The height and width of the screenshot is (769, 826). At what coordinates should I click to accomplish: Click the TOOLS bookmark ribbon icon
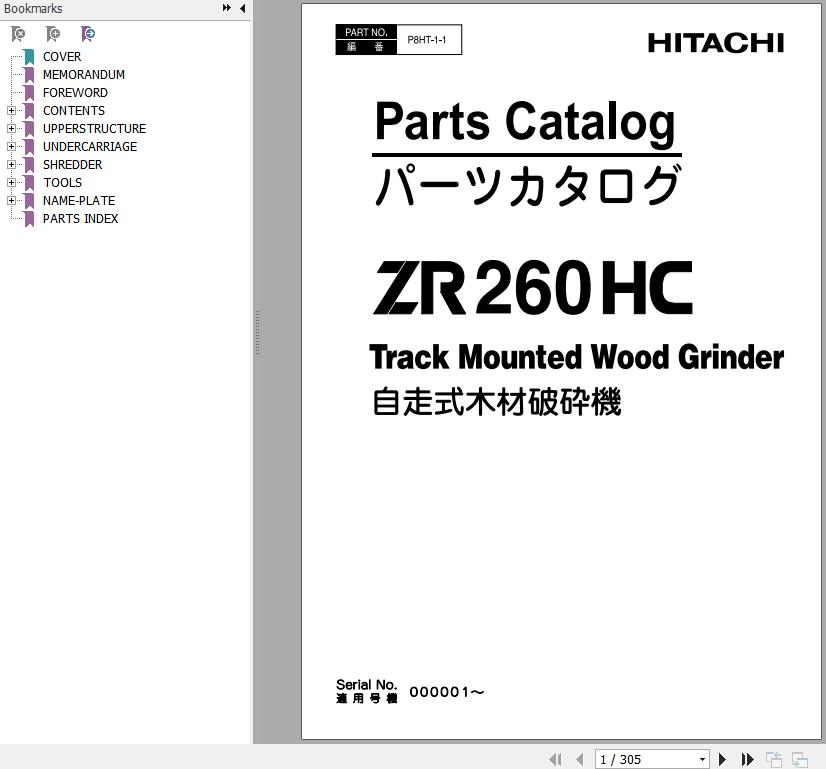(x=30, y=183)
